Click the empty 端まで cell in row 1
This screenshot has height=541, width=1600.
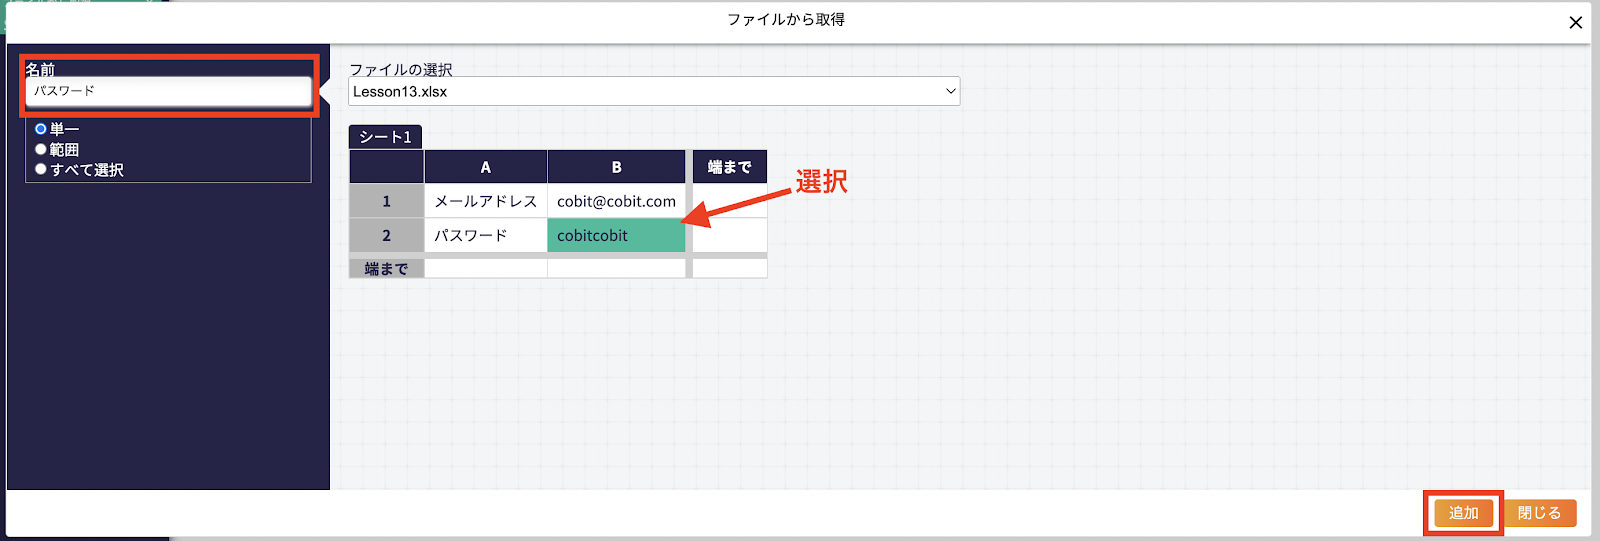pyautogui.click(x=730, y=201)
